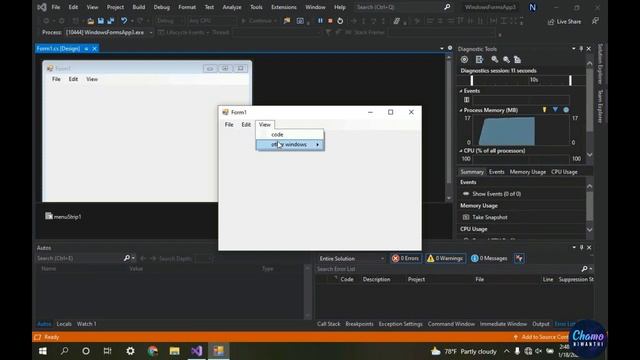
Task: Open File menu in running Form1
Action: [229, 124]
